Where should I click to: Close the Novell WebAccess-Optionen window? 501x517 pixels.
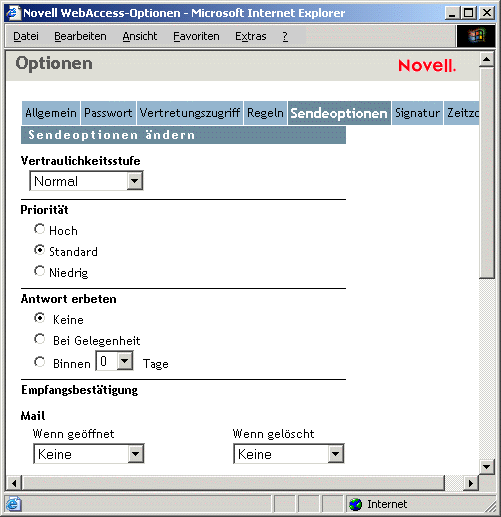(x=487, y=13)
